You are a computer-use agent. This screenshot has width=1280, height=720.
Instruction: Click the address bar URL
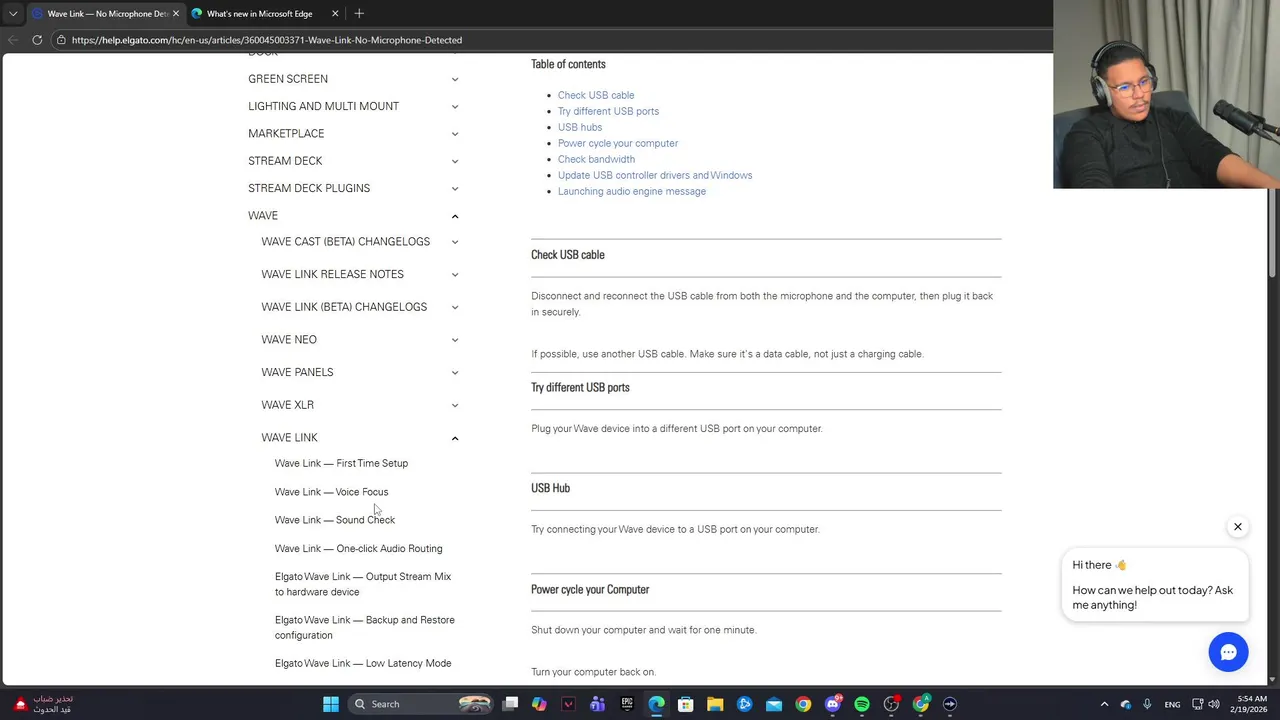(x=267, y=40)
